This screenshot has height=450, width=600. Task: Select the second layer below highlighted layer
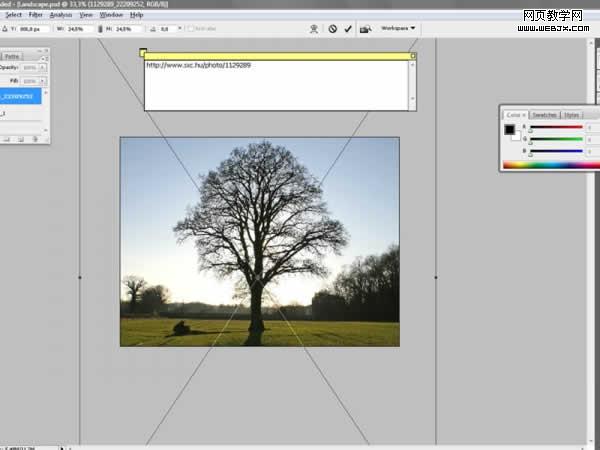pyautogui.click(x=20, y=114)
